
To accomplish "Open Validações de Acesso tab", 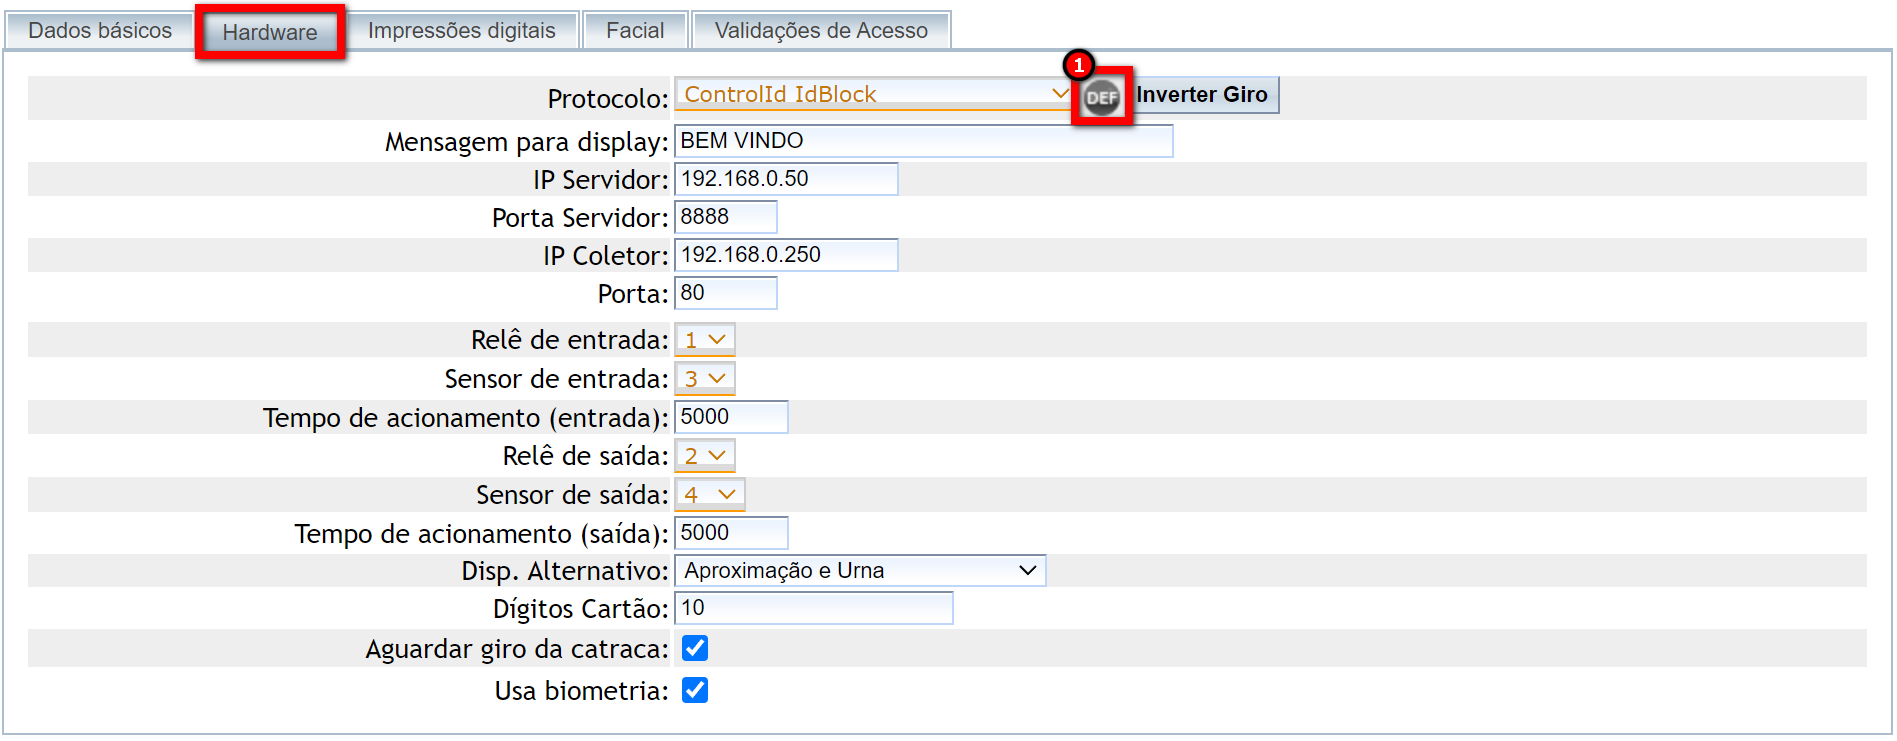I will pos(821,30).
